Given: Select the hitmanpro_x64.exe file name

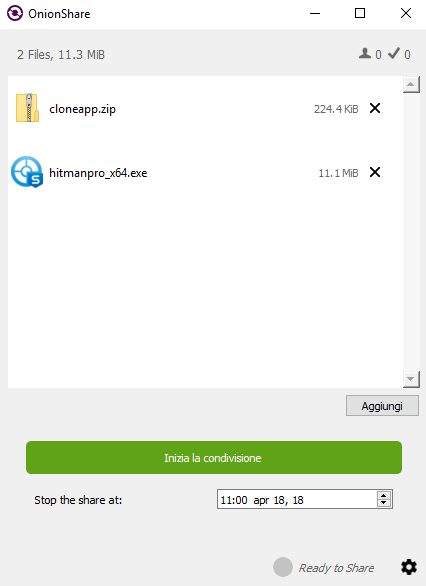Looking at the screenshot, I should pyautogui.click(x=98, y=173).
